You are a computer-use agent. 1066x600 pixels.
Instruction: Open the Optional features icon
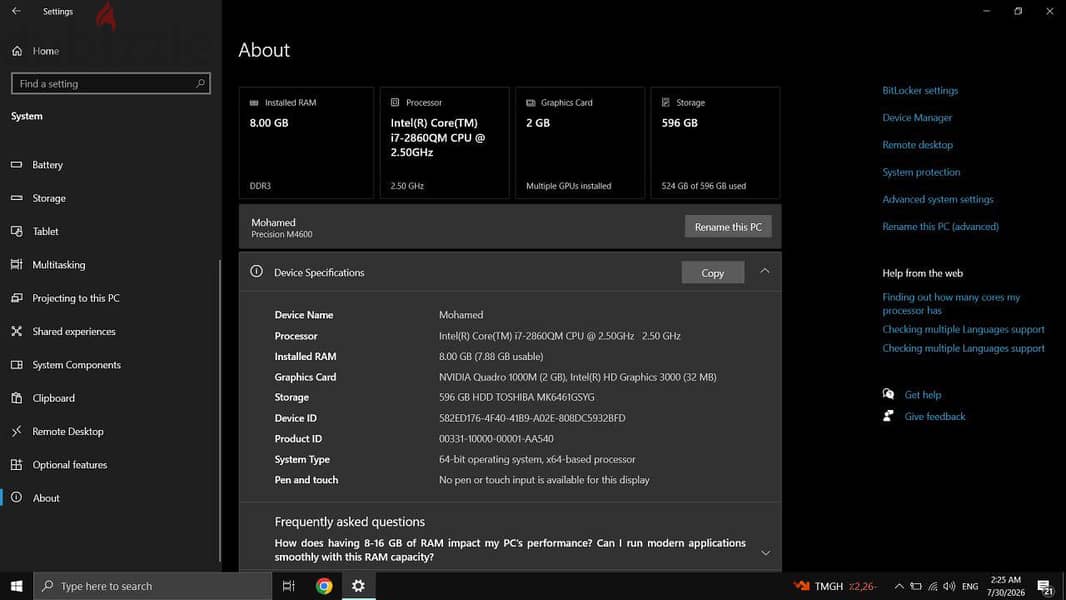(16, 464)
